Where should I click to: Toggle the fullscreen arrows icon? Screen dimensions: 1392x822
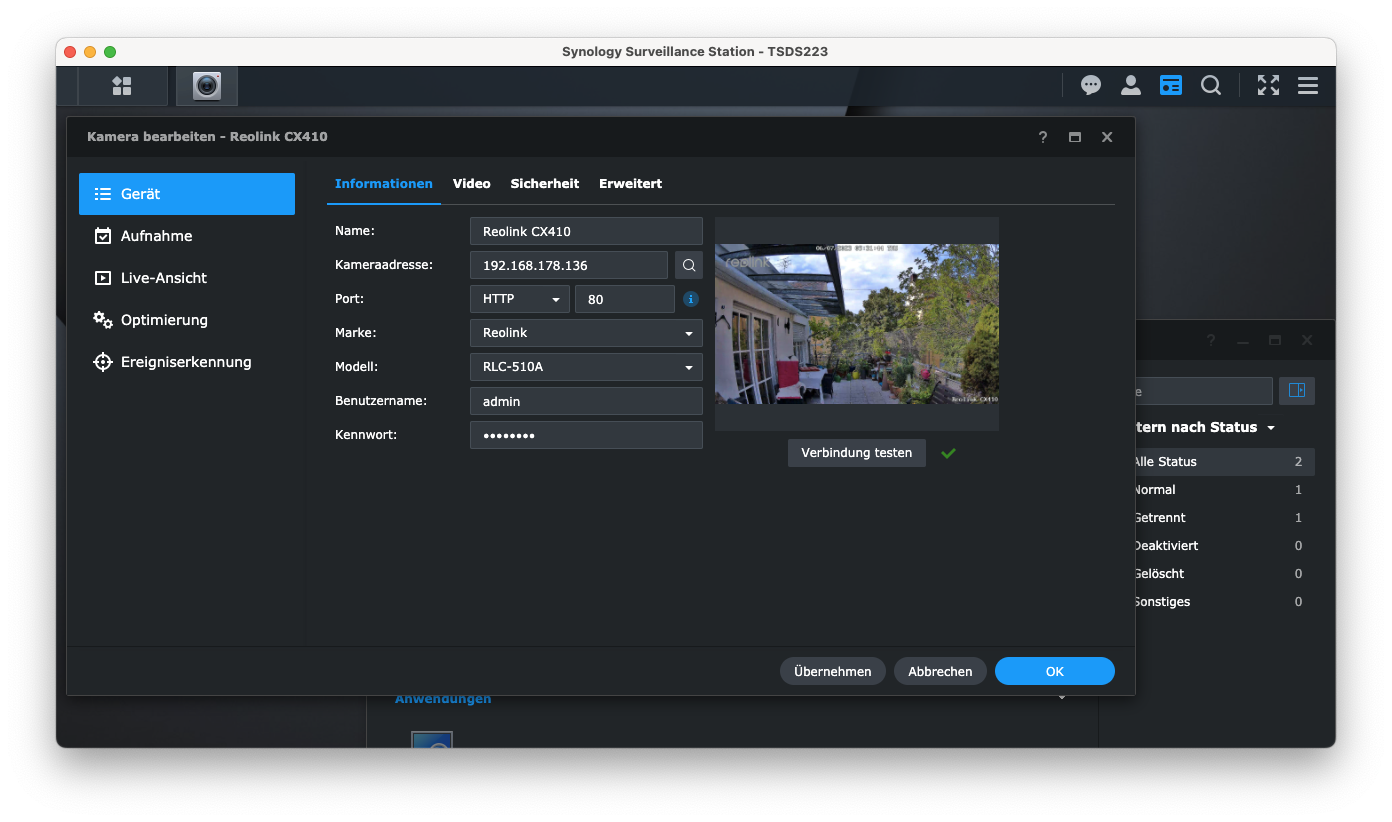(x=1268, y=86)
